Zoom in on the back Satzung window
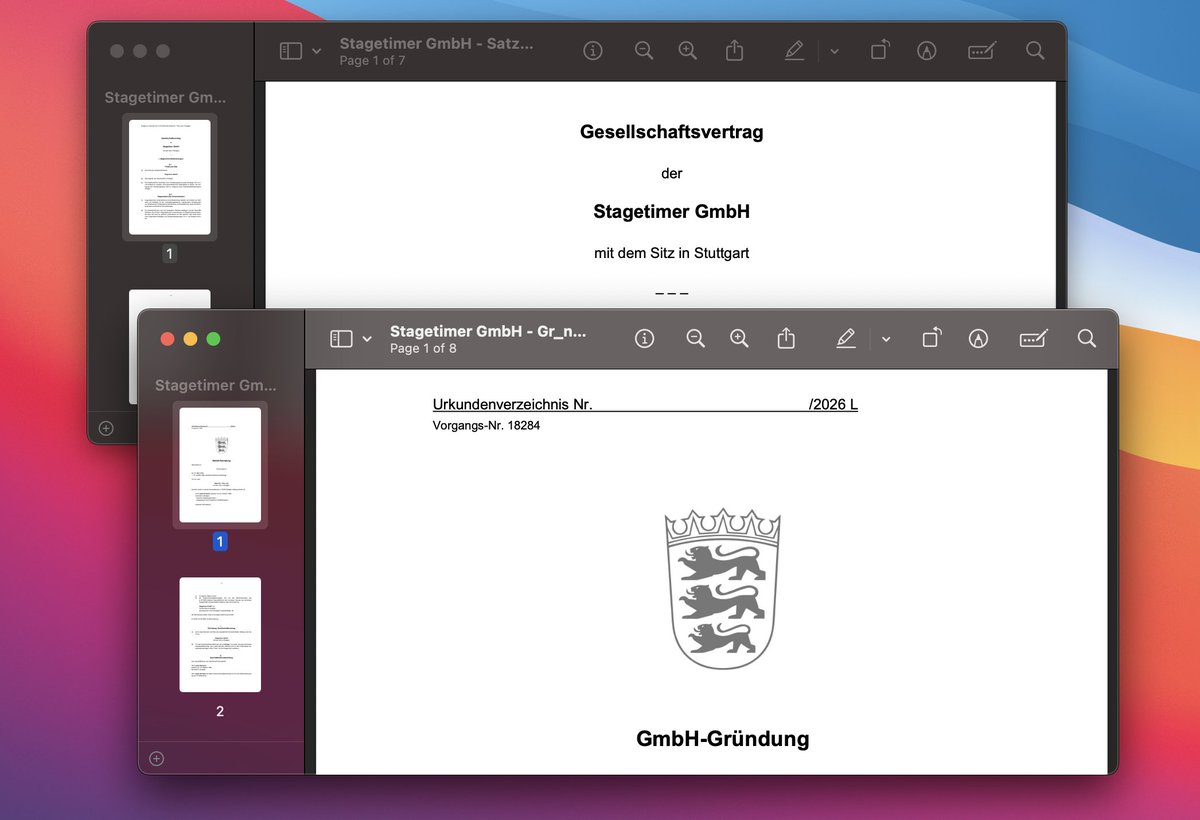Viewport: 1200px width, 820px height. (x=688, y=50)
